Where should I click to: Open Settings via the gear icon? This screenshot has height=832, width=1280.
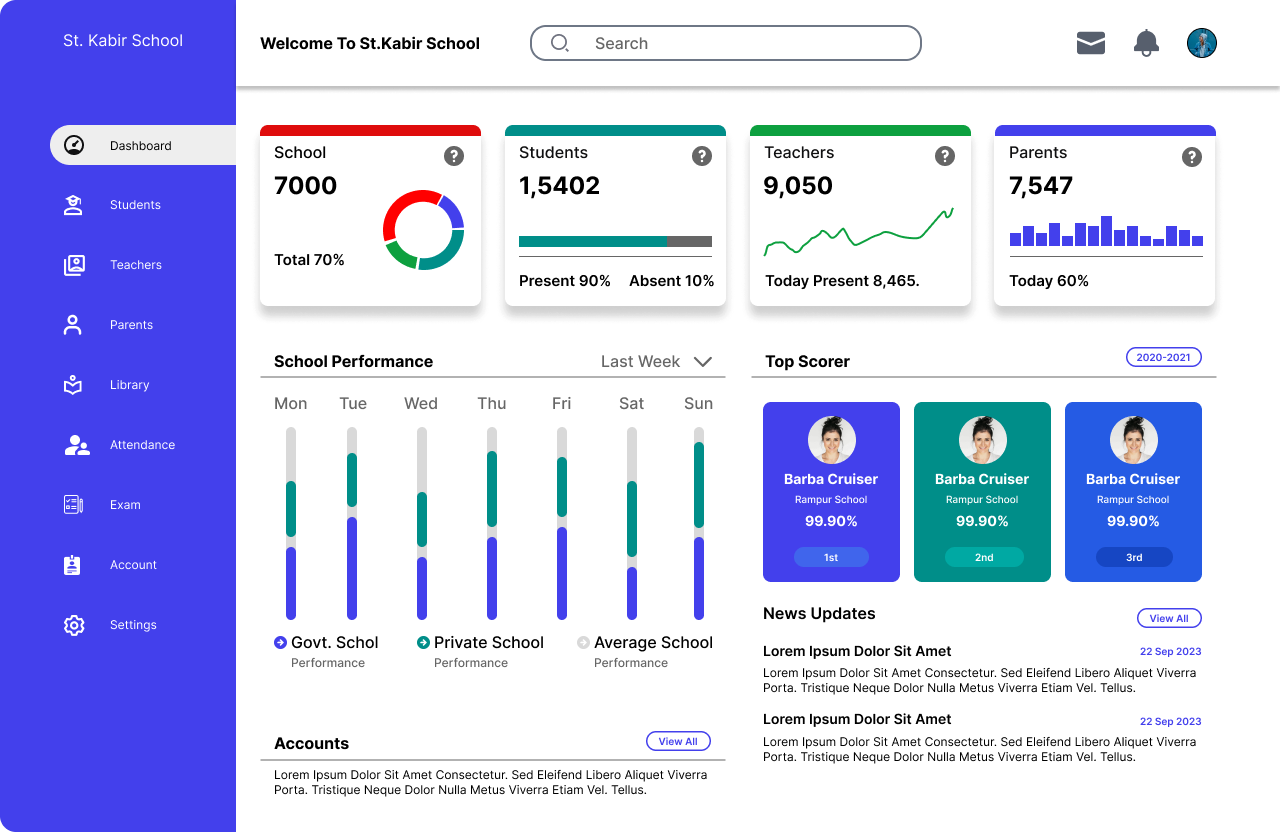(x=73, y=625)
